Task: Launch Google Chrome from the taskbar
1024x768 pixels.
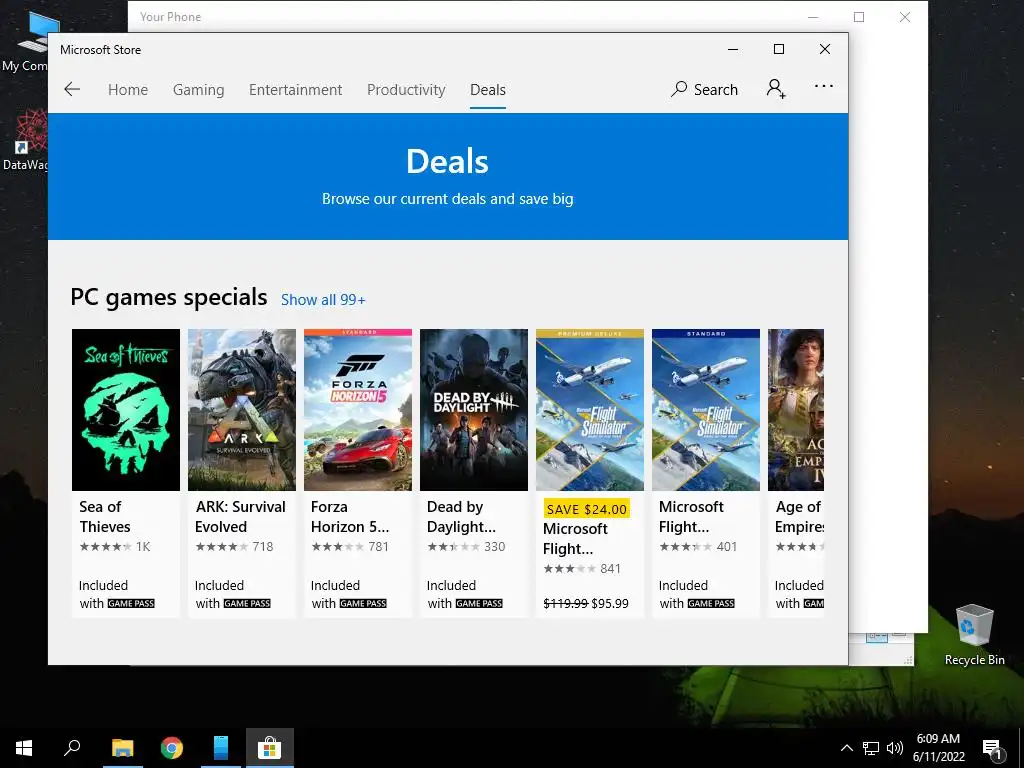Action: point(172,748)
